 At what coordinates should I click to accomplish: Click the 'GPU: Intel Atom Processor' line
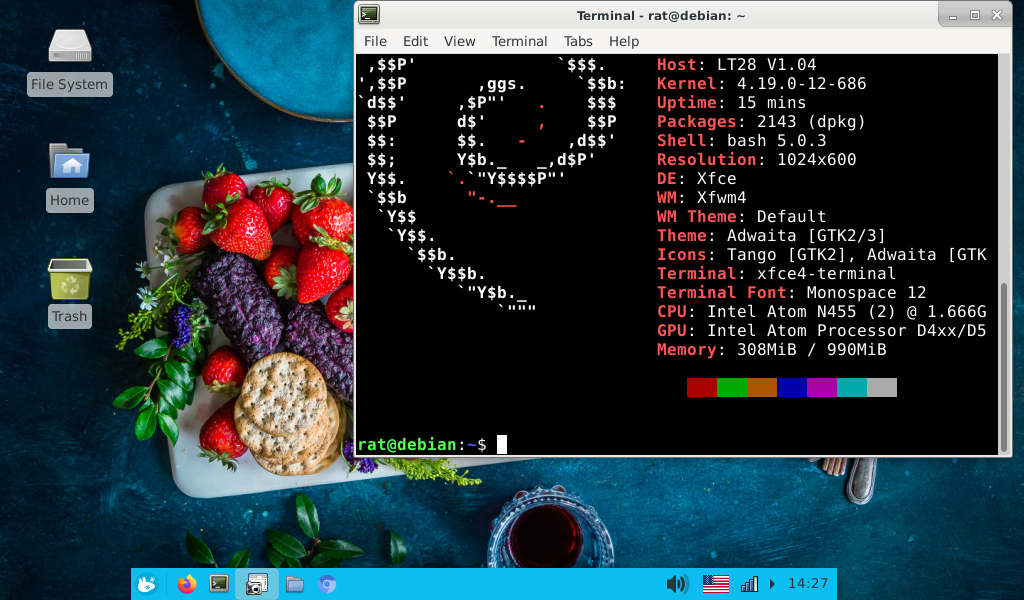[822, 330]
